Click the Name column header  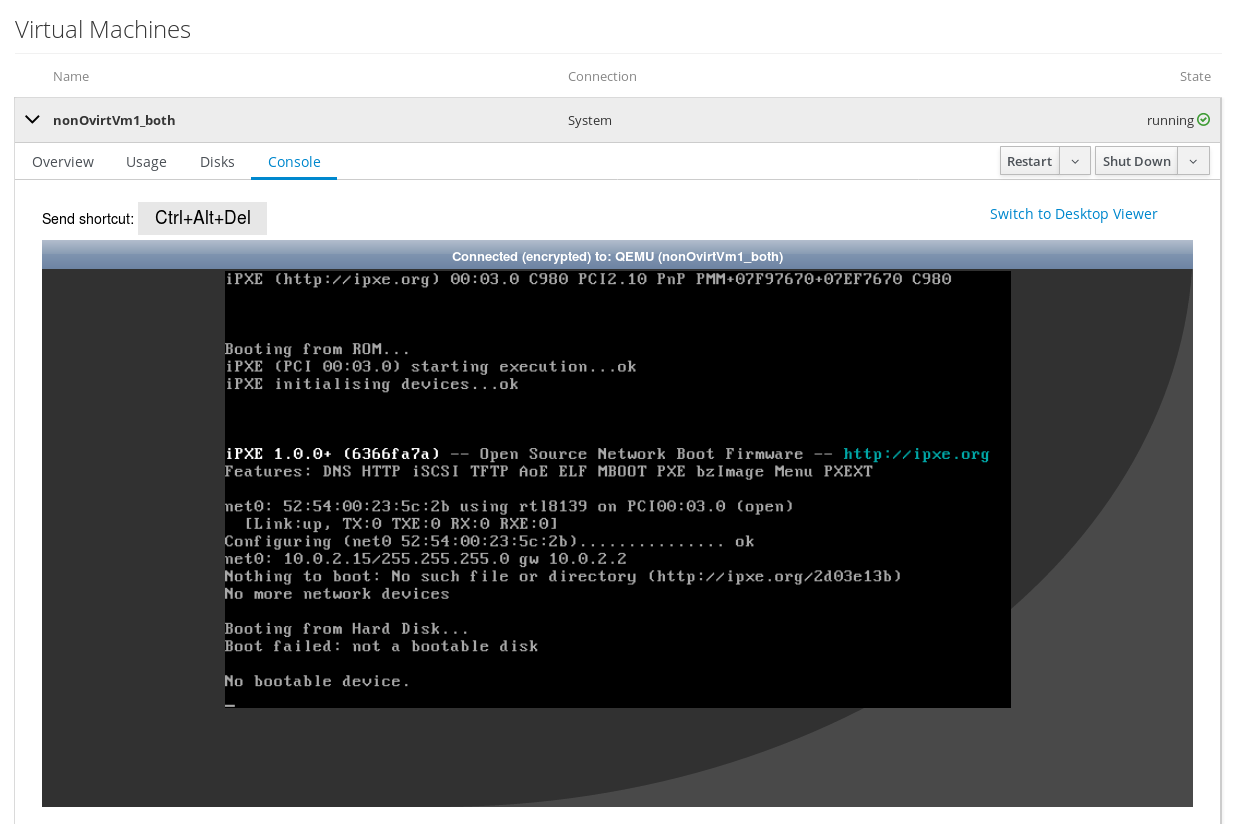(71, 77)
